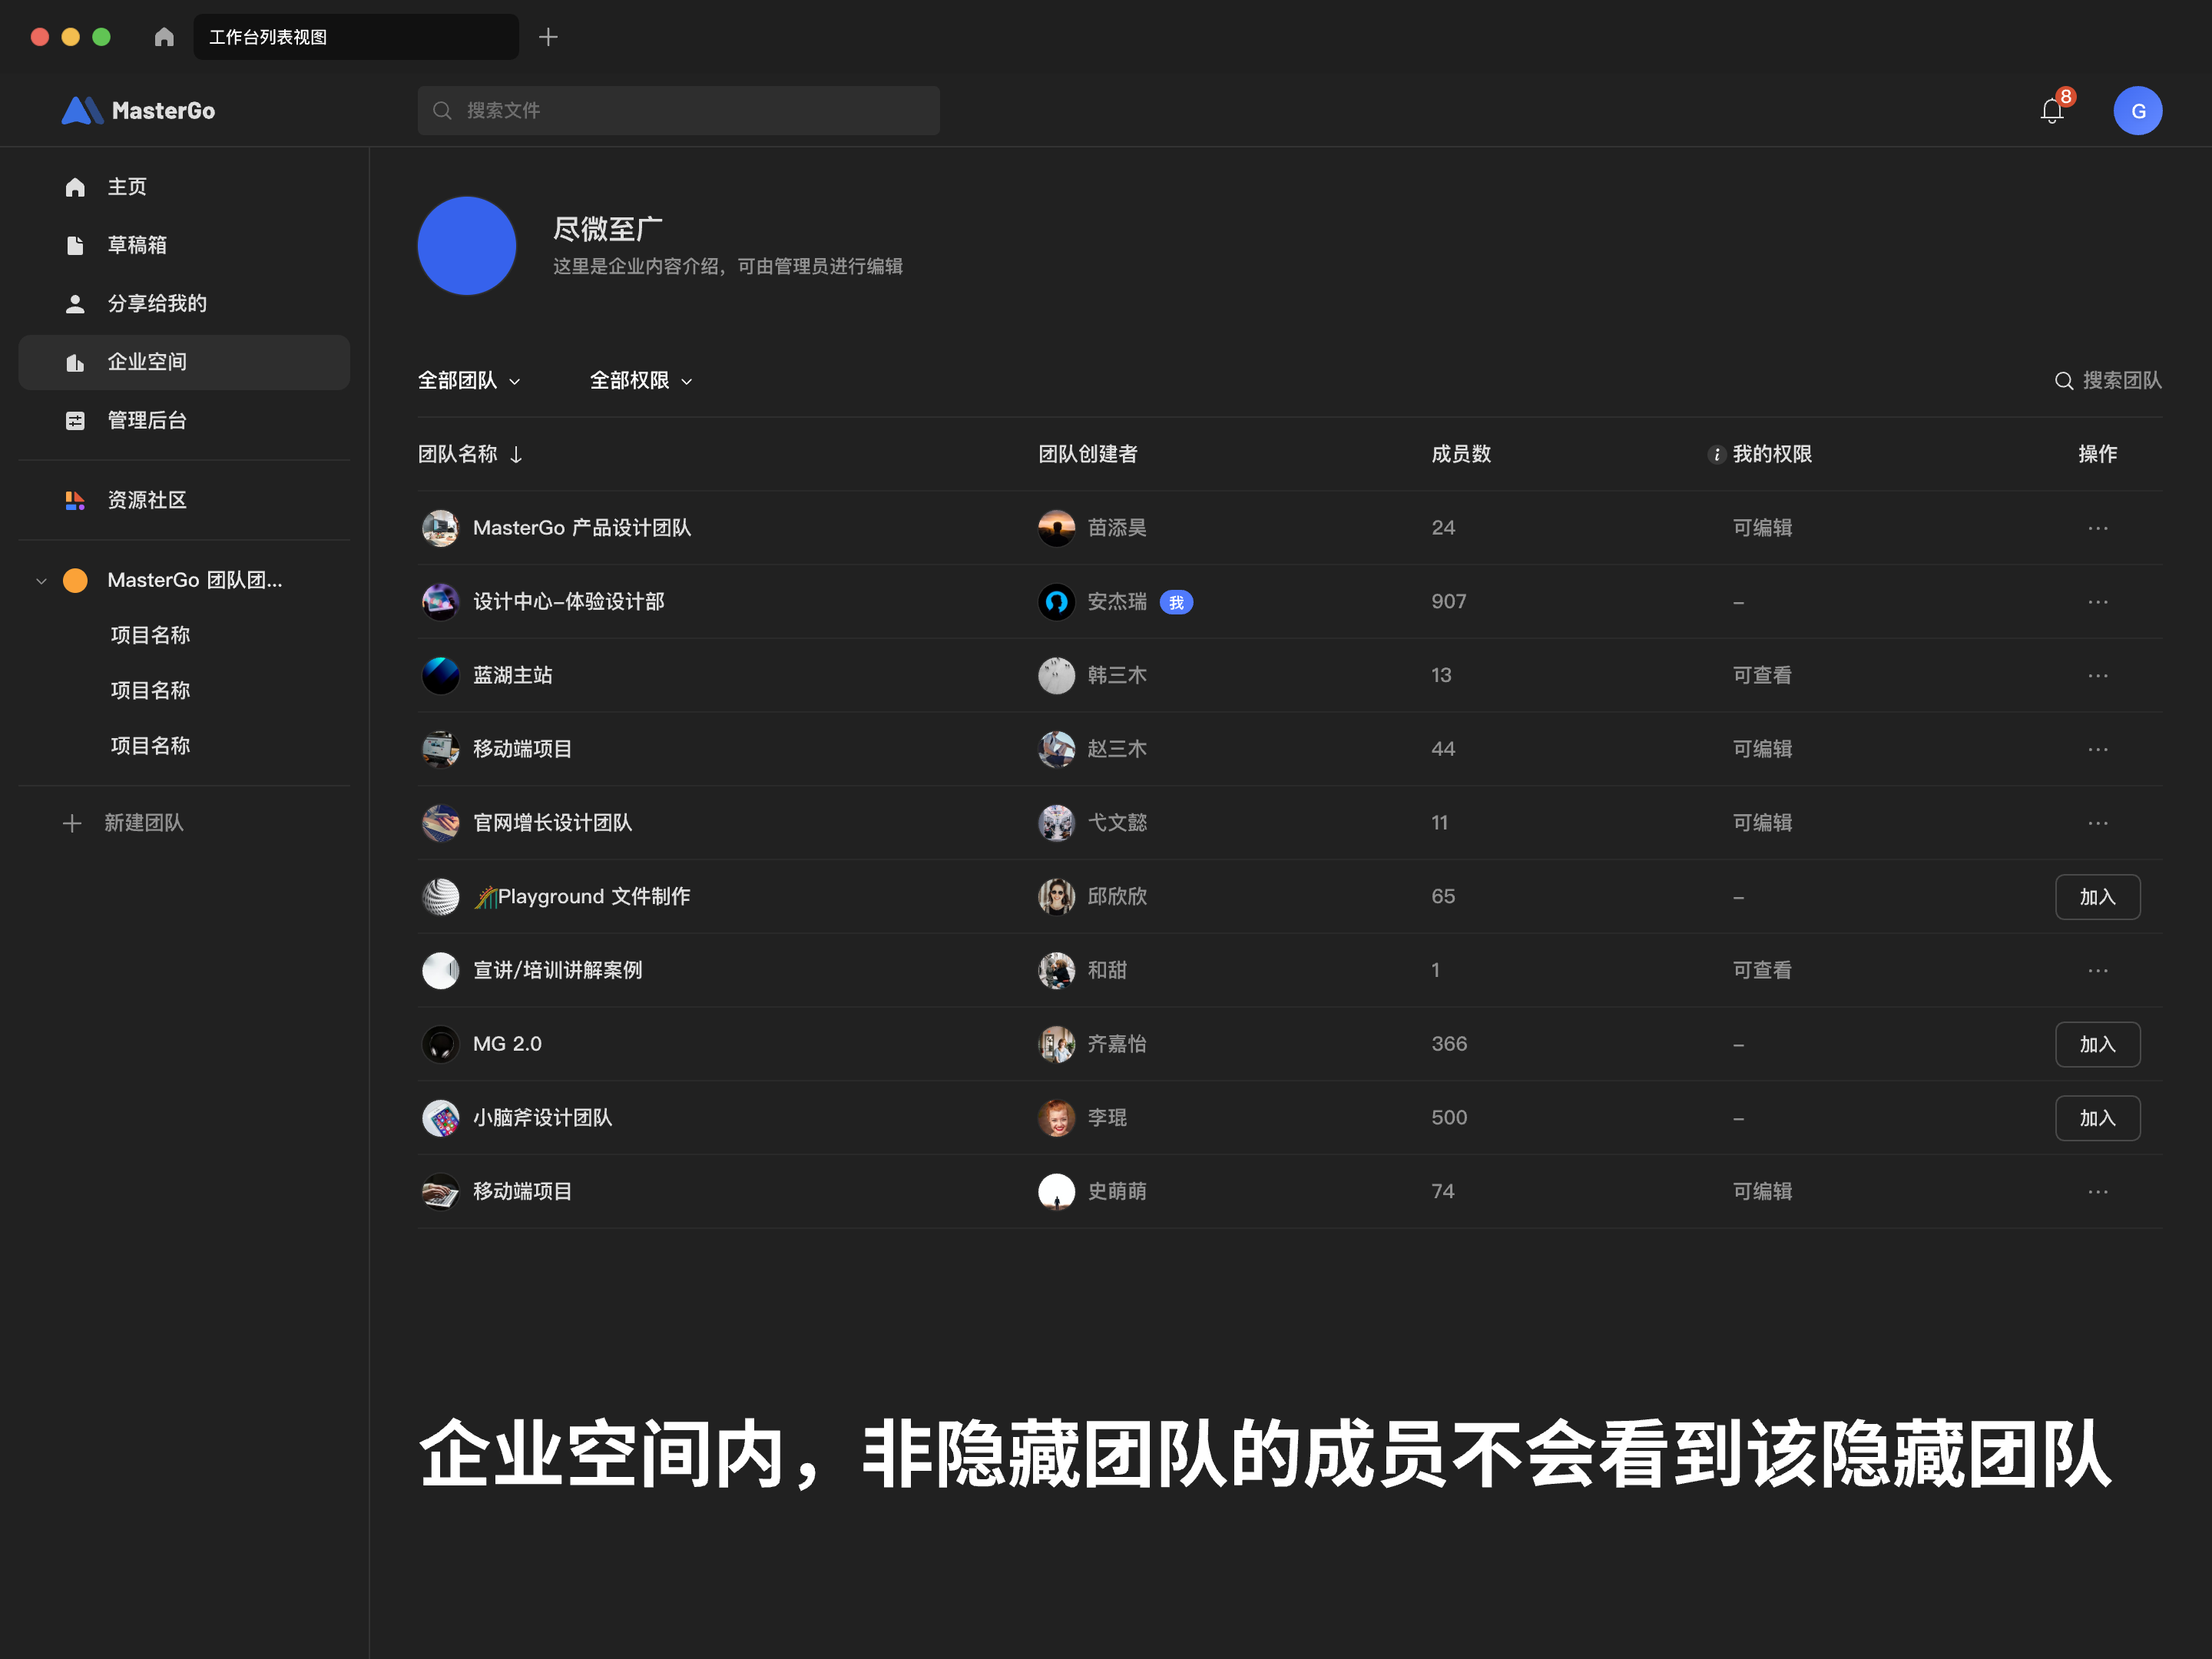Viewport: 2212px width, 1659px height.
Task: Click the 蓝湖主站 team avatar
Action: [x=440, y=675]
